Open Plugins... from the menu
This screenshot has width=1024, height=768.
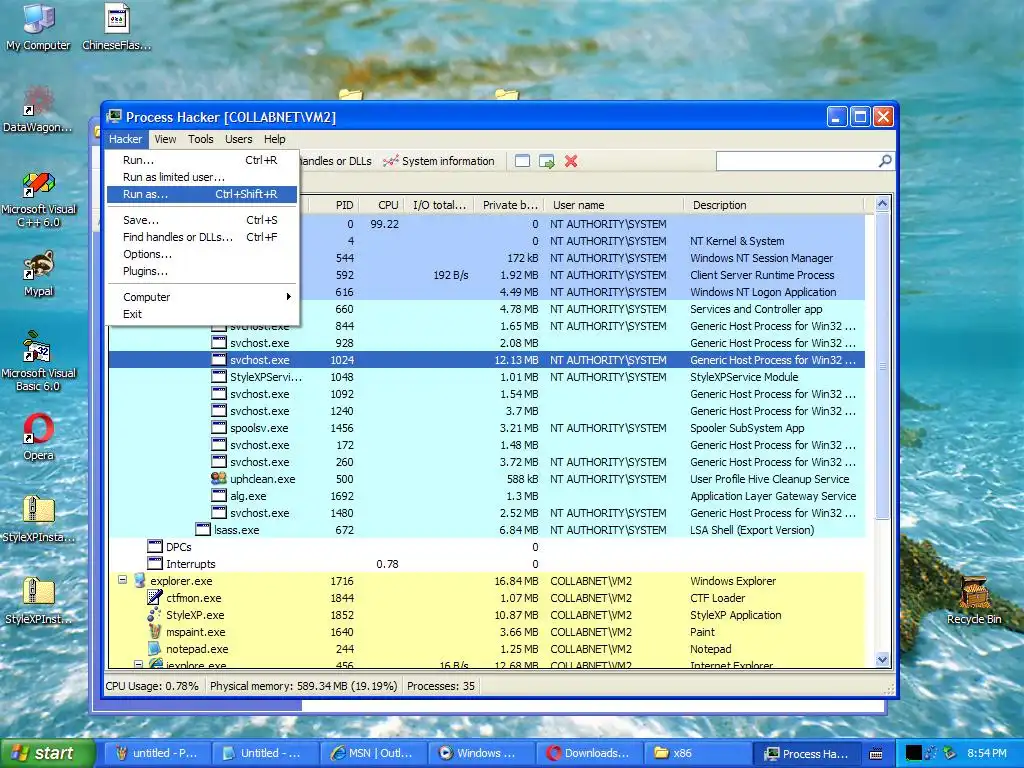[x=202, y=271]
